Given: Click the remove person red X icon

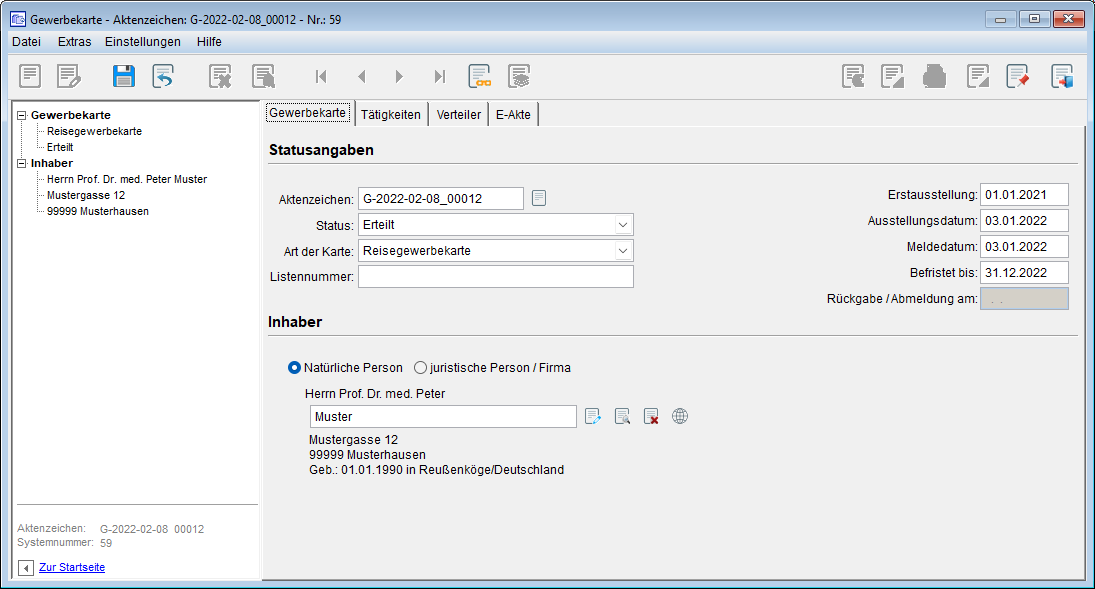Looking at the screenshot, I should tap(651, 416).
